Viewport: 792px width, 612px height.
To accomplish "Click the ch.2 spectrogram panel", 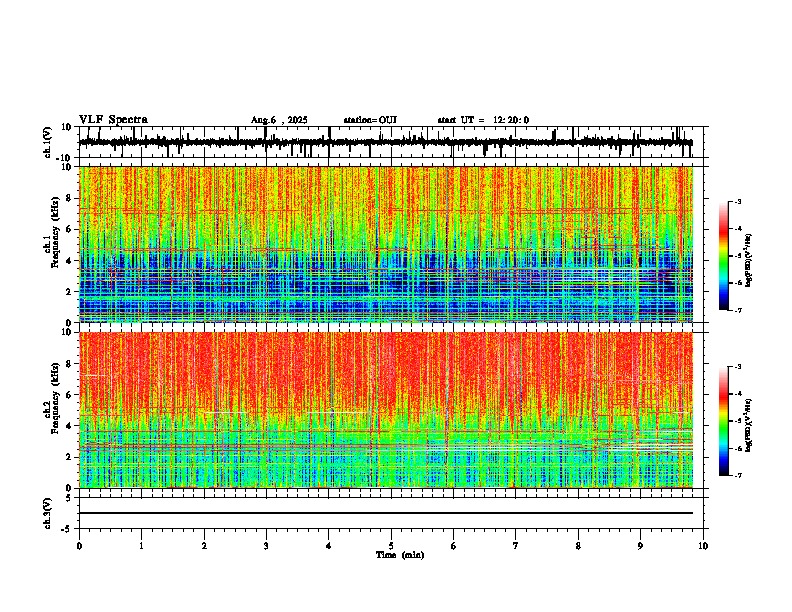I will pyautogui.click(x=386, y=410).
